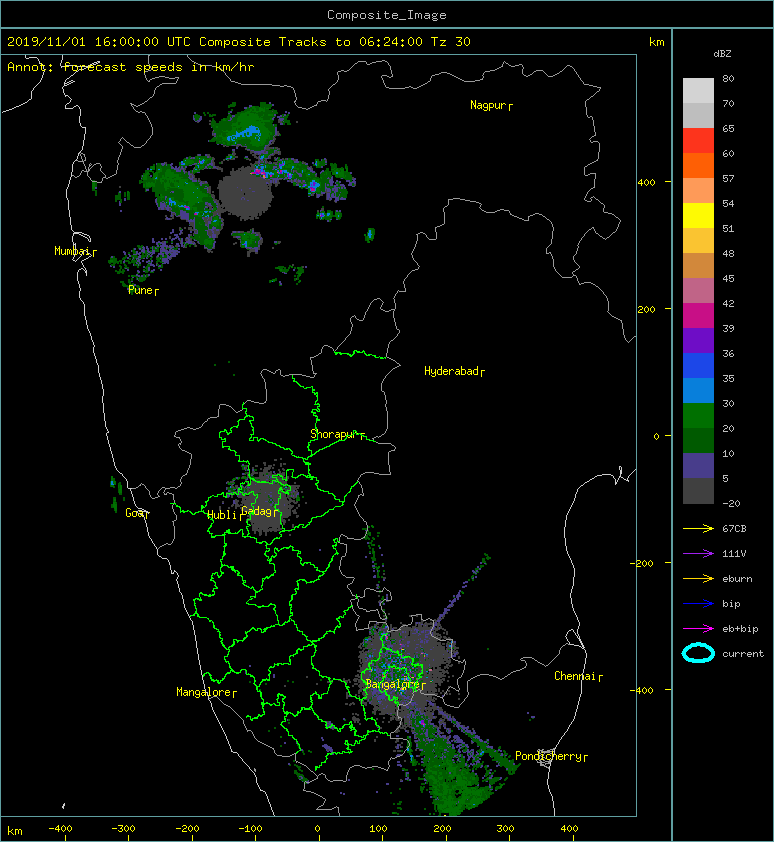Select the bright yellow 51–54 dBZ band
The height and width of the screenshot is (842, 774).
[698, 216]
